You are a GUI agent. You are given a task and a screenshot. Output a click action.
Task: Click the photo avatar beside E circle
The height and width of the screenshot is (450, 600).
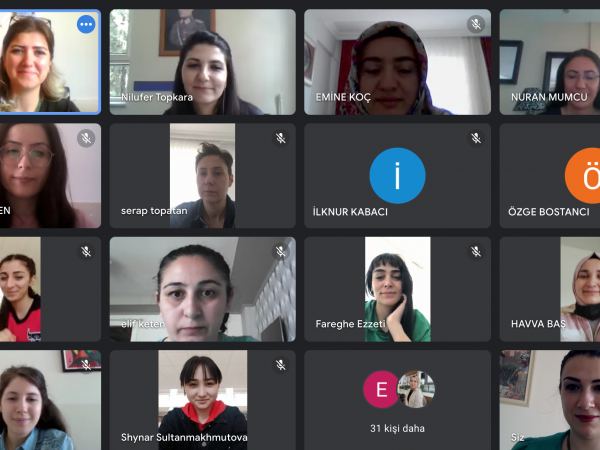coord(416,389)
